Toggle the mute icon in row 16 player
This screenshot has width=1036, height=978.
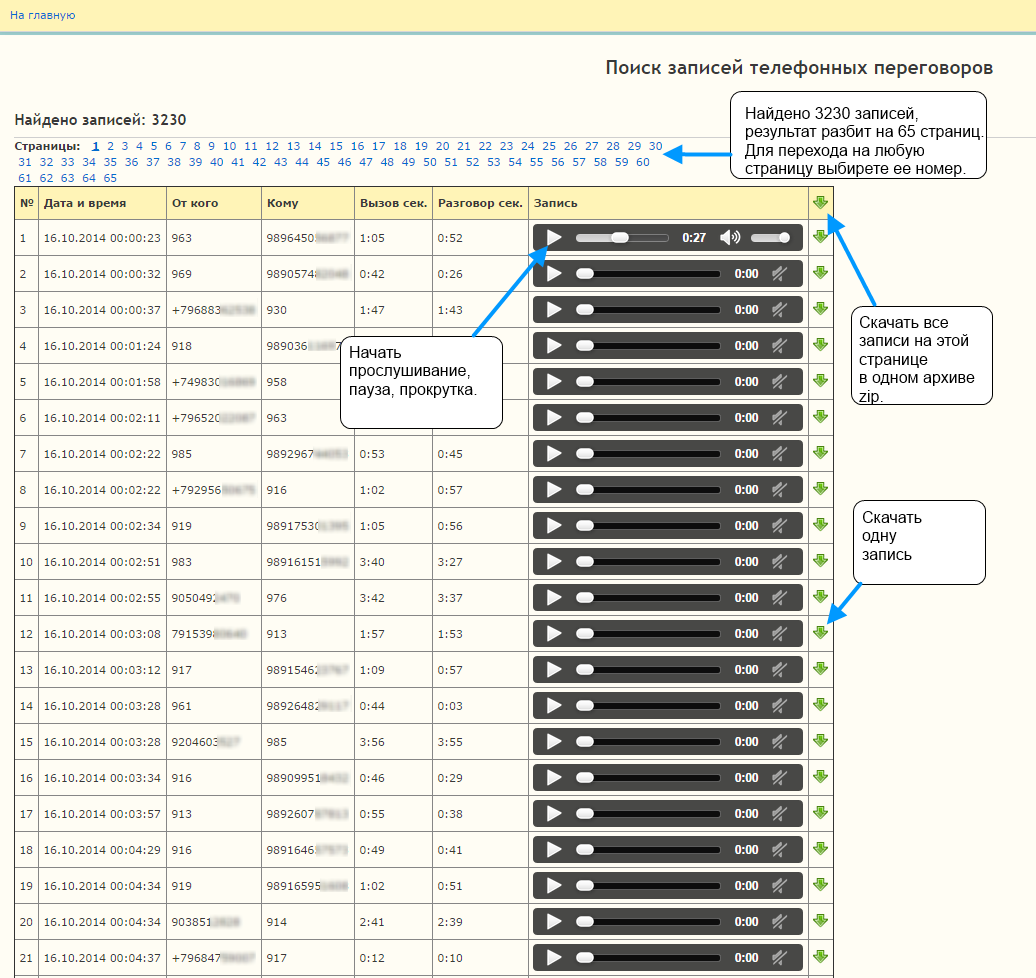(780, 778)
